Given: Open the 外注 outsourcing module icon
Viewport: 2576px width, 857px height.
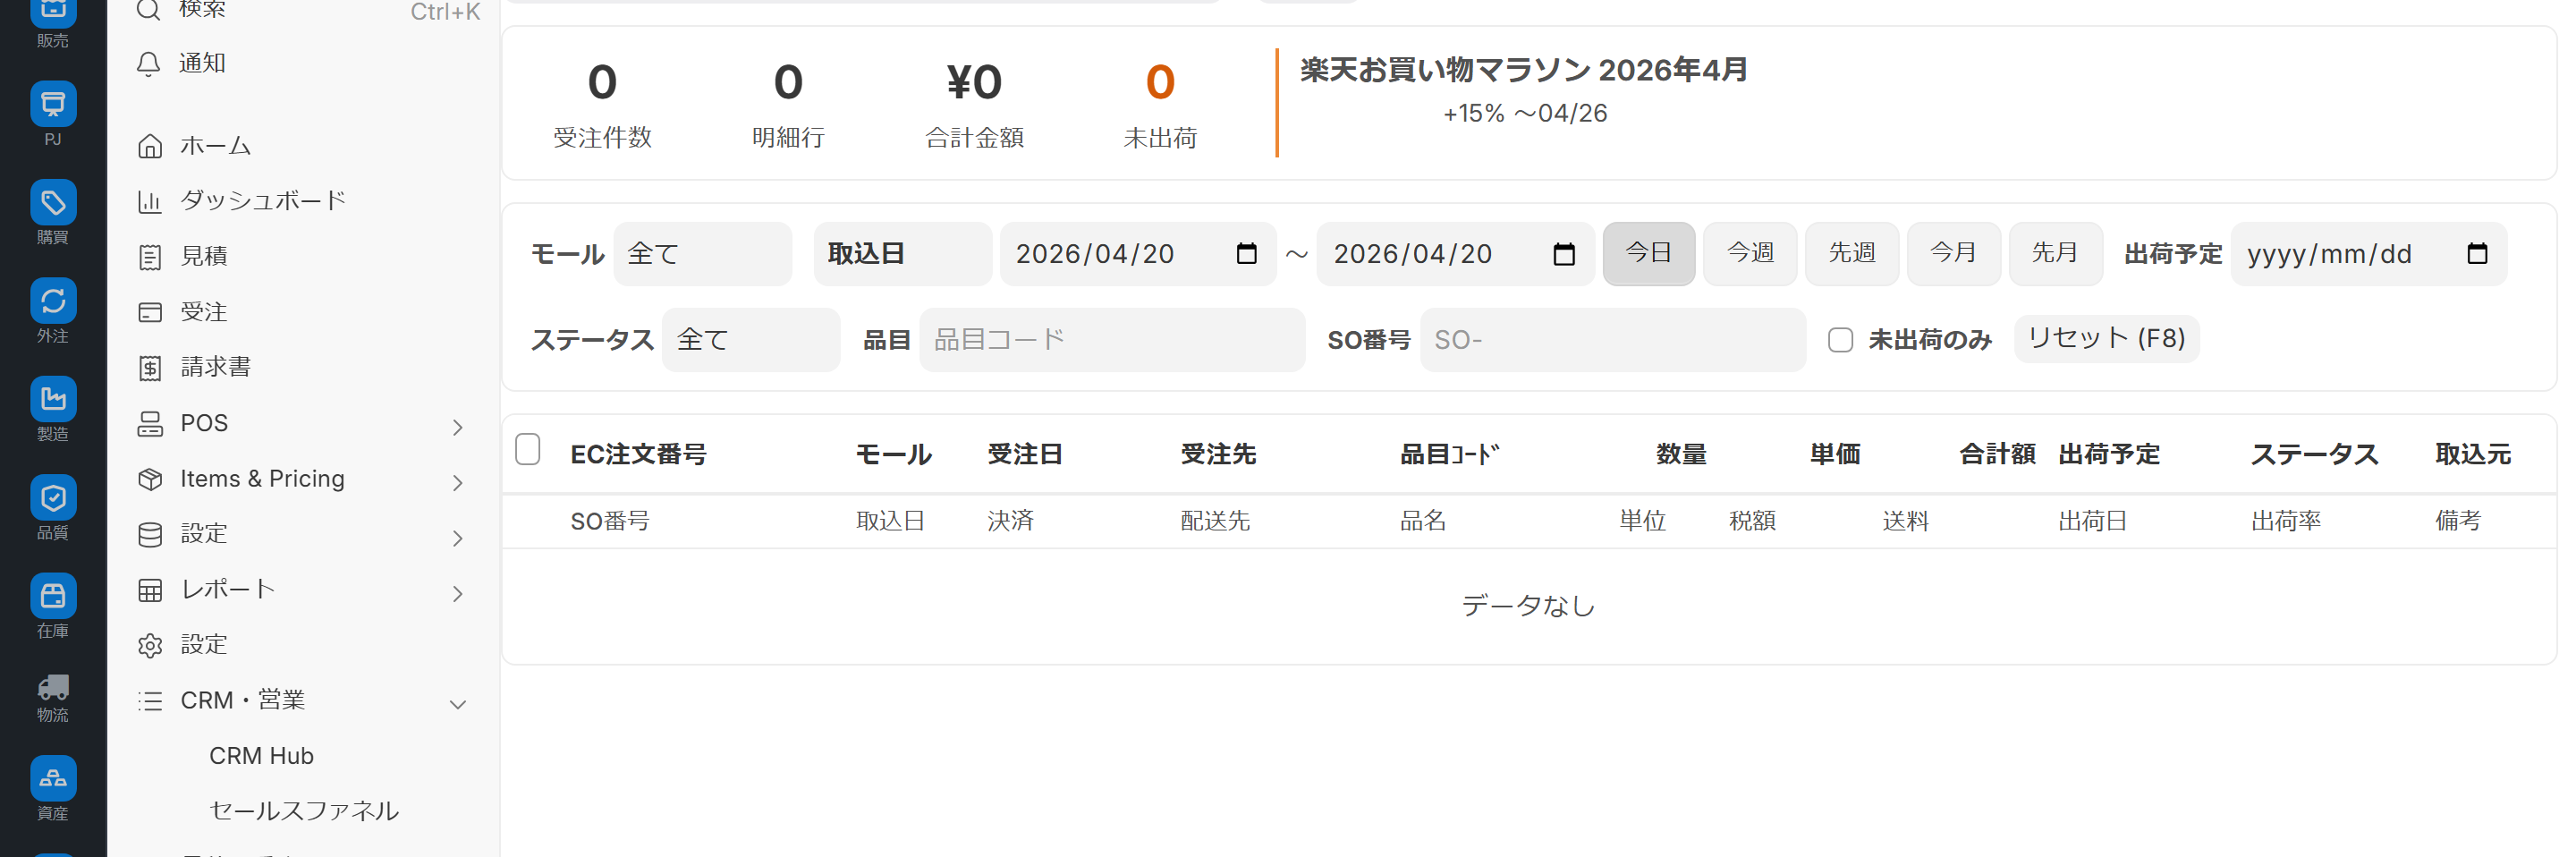Looking at the screenshot, I should pos(53,301).
